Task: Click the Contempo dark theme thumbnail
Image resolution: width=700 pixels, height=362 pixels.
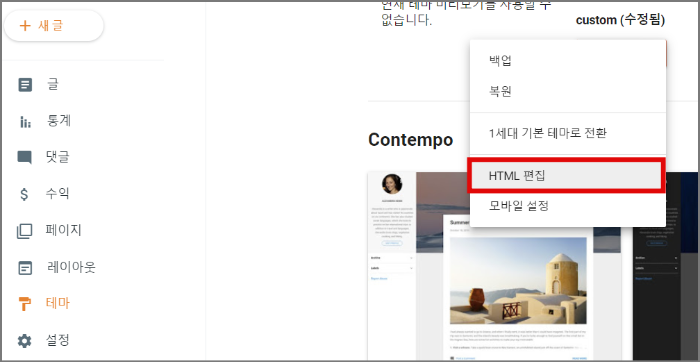Action: 666,266
